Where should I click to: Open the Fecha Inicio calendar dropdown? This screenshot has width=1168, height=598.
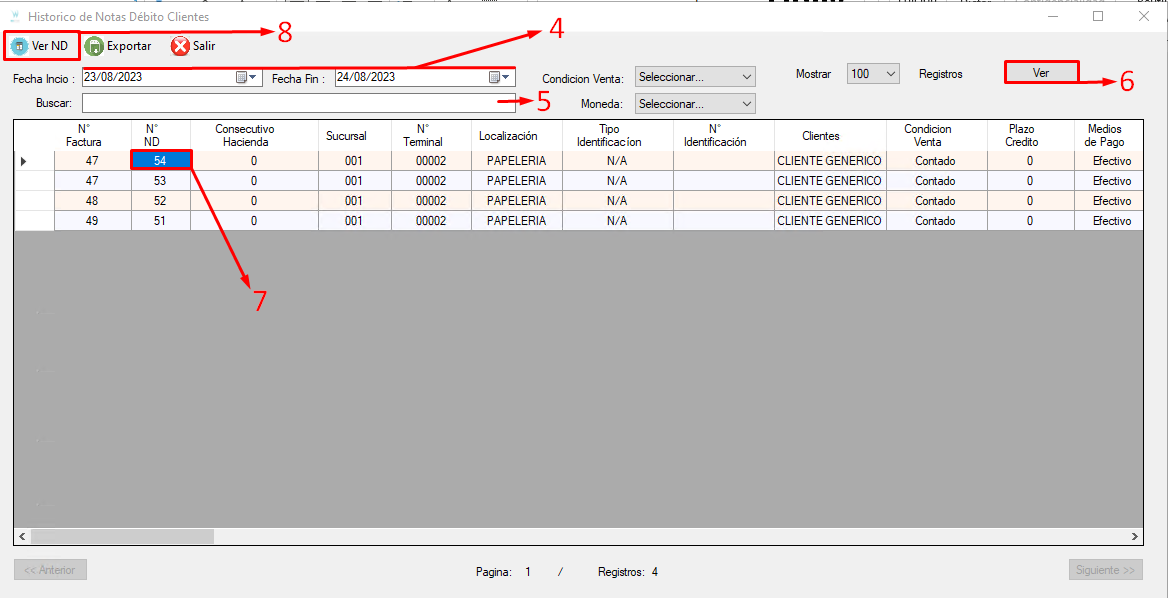click(x=247, y=77)
